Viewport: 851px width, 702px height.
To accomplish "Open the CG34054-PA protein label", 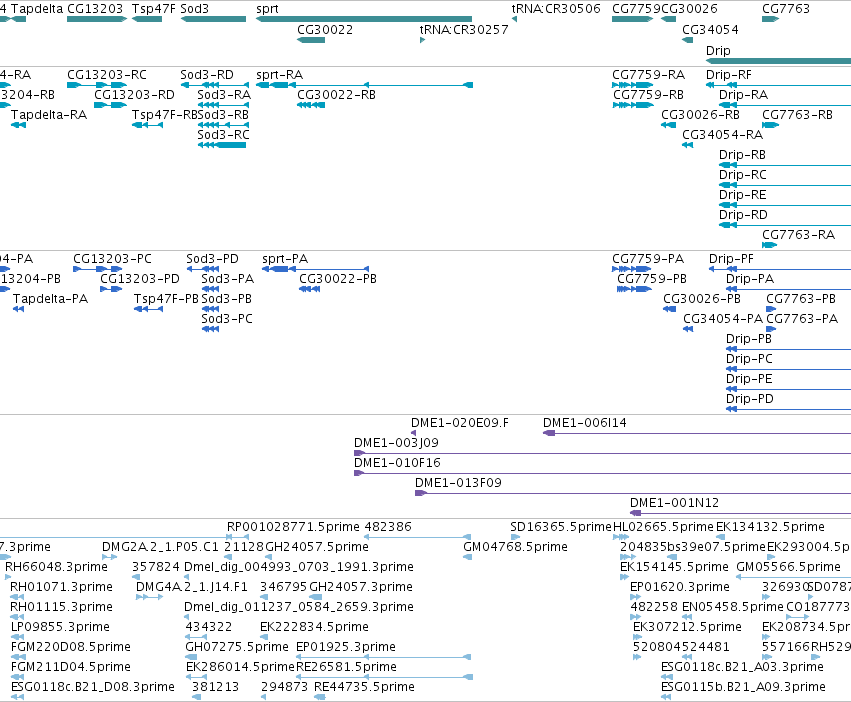I will [x=722, y=319].
